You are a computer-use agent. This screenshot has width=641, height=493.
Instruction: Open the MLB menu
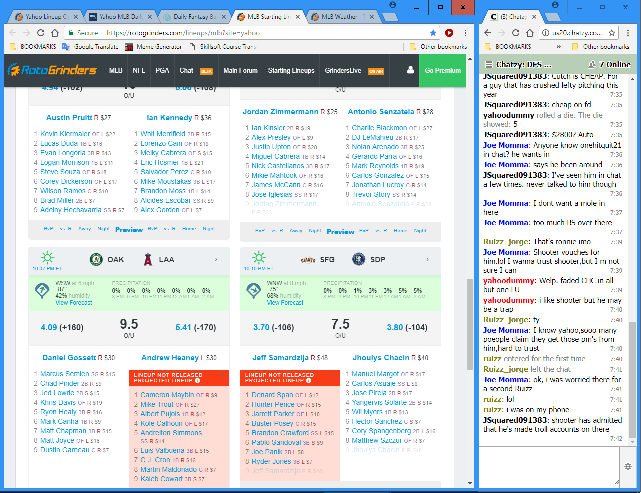tap(116, 70)
